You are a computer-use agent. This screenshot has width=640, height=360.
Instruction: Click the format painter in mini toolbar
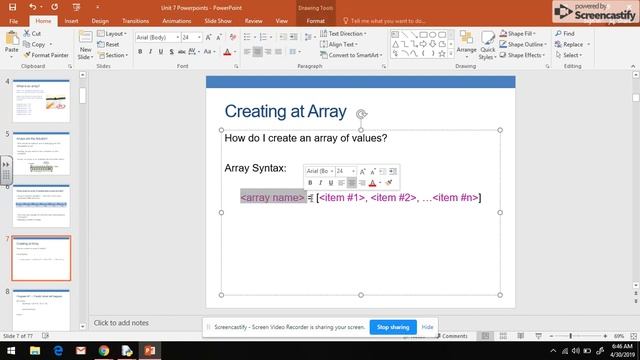(389, 182)
